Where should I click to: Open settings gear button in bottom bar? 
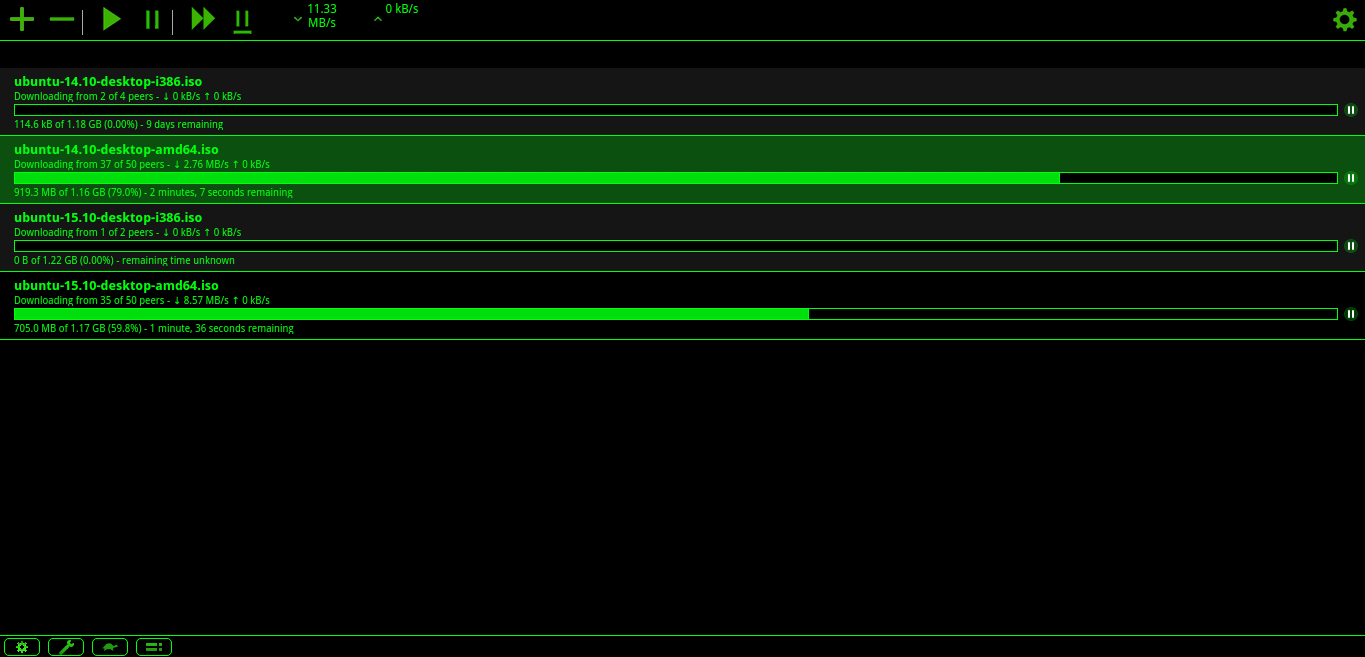pos(22,647)
